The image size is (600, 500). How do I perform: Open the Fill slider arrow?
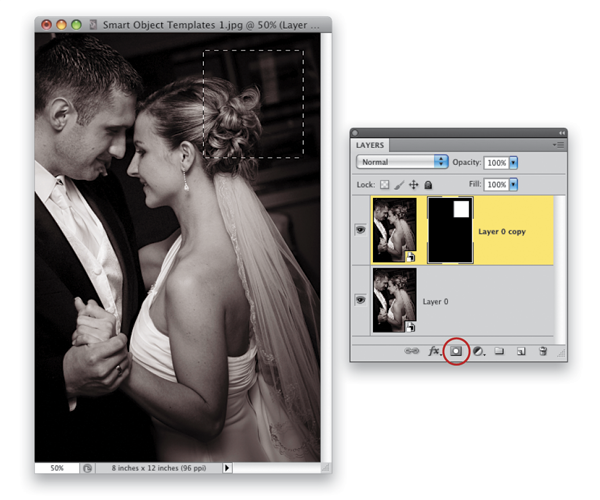(514, 184)
